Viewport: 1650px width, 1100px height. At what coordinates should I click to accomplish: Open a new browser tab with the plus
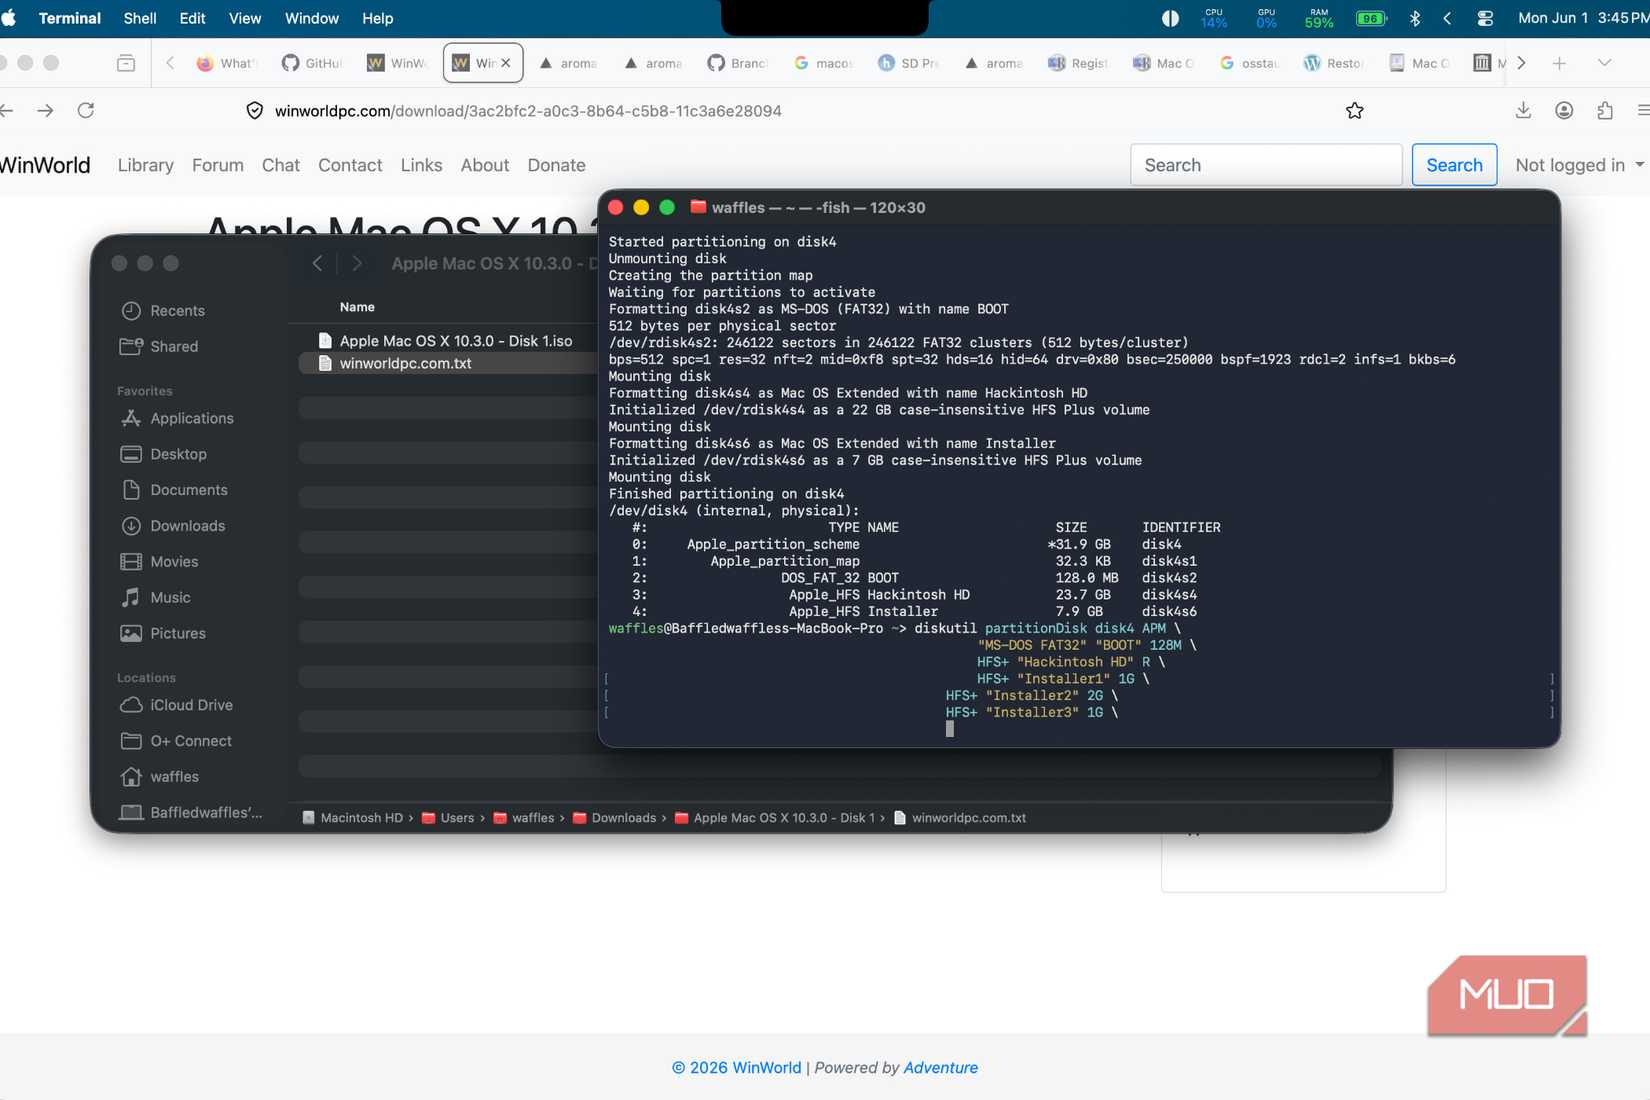click(1559, 63)
